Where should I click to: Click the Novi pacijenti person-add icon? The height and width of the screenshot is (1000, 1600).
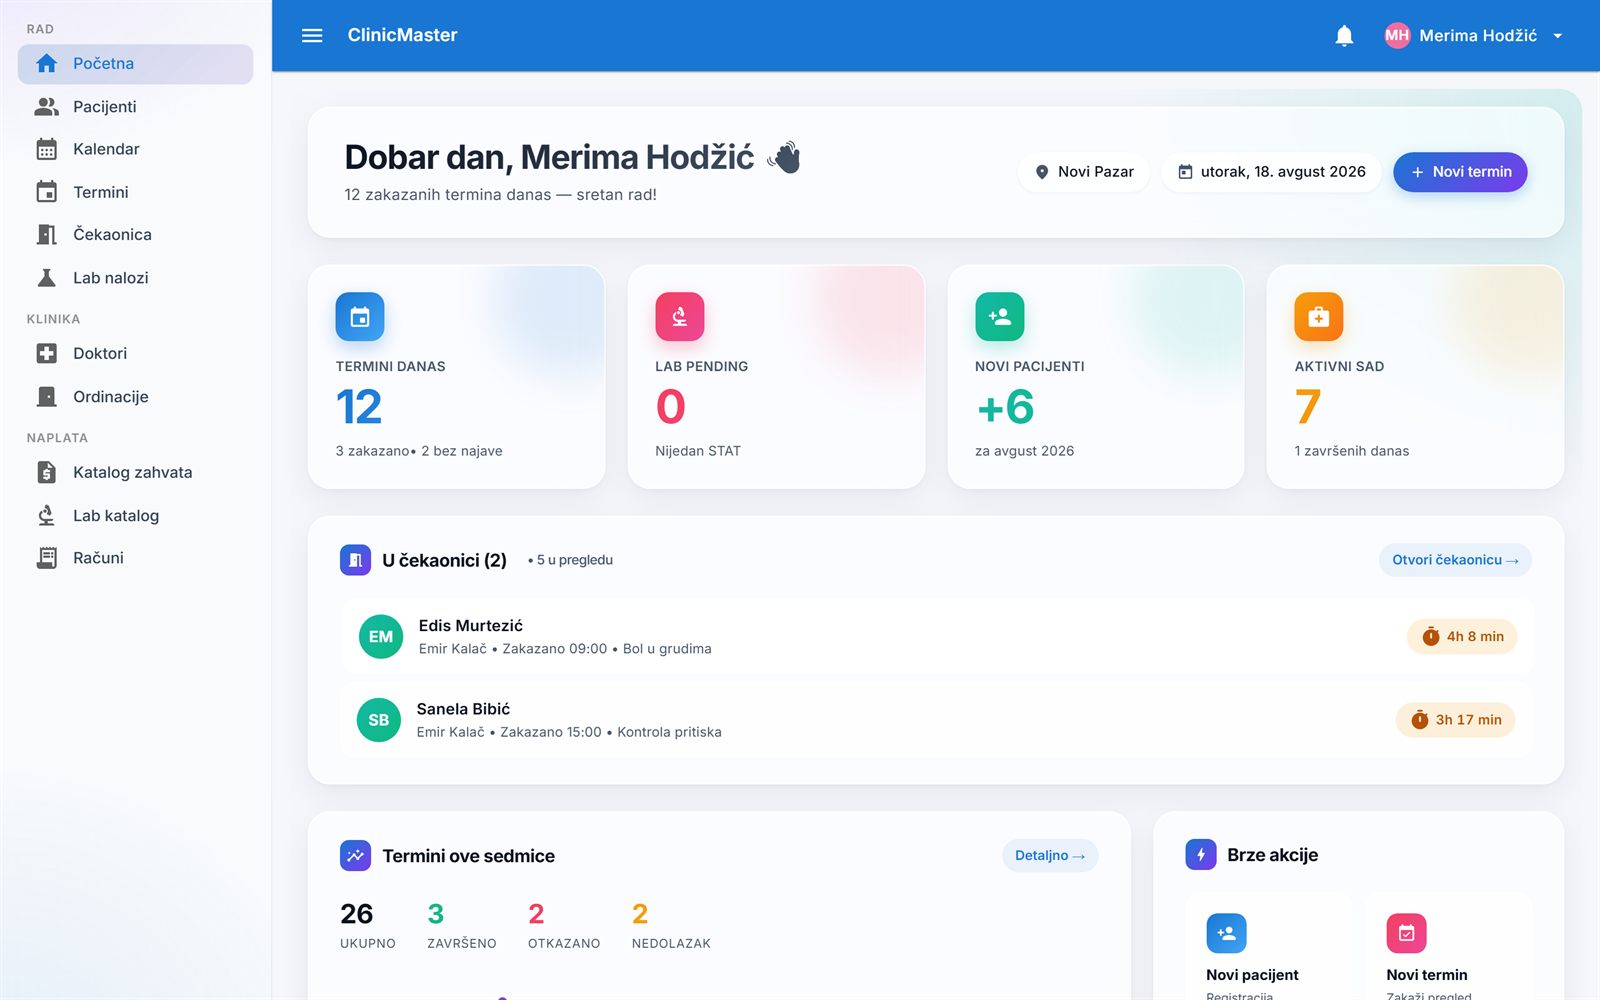[1000, 317]
